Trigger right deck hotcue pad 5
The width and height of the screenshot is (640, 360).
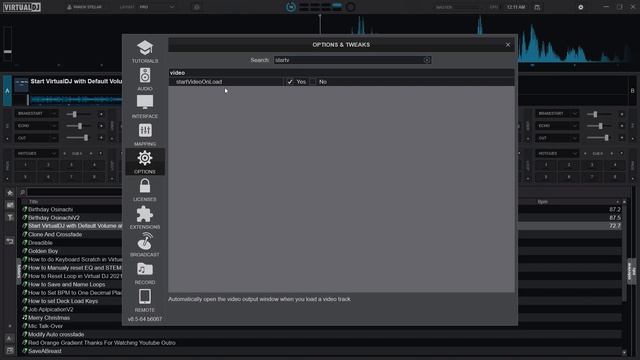(x=546, y=177)
